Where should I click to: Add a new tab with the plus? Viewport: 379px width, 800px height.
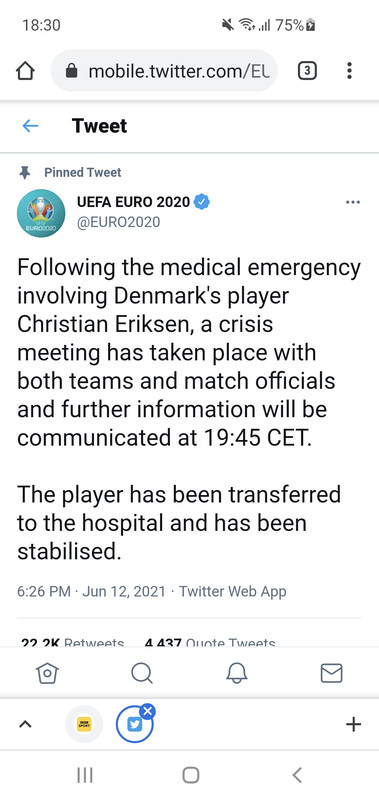pos(353,724)
